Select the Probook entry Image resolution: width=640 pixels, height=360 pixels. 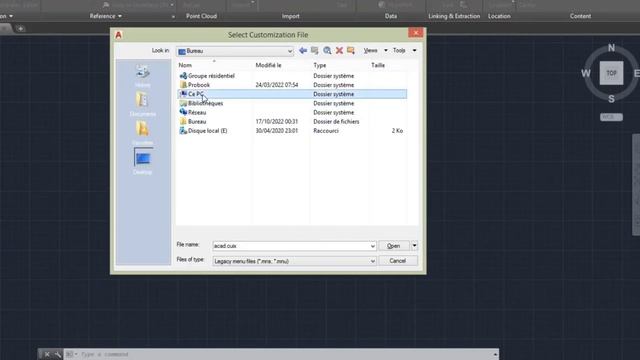point(199,85)
